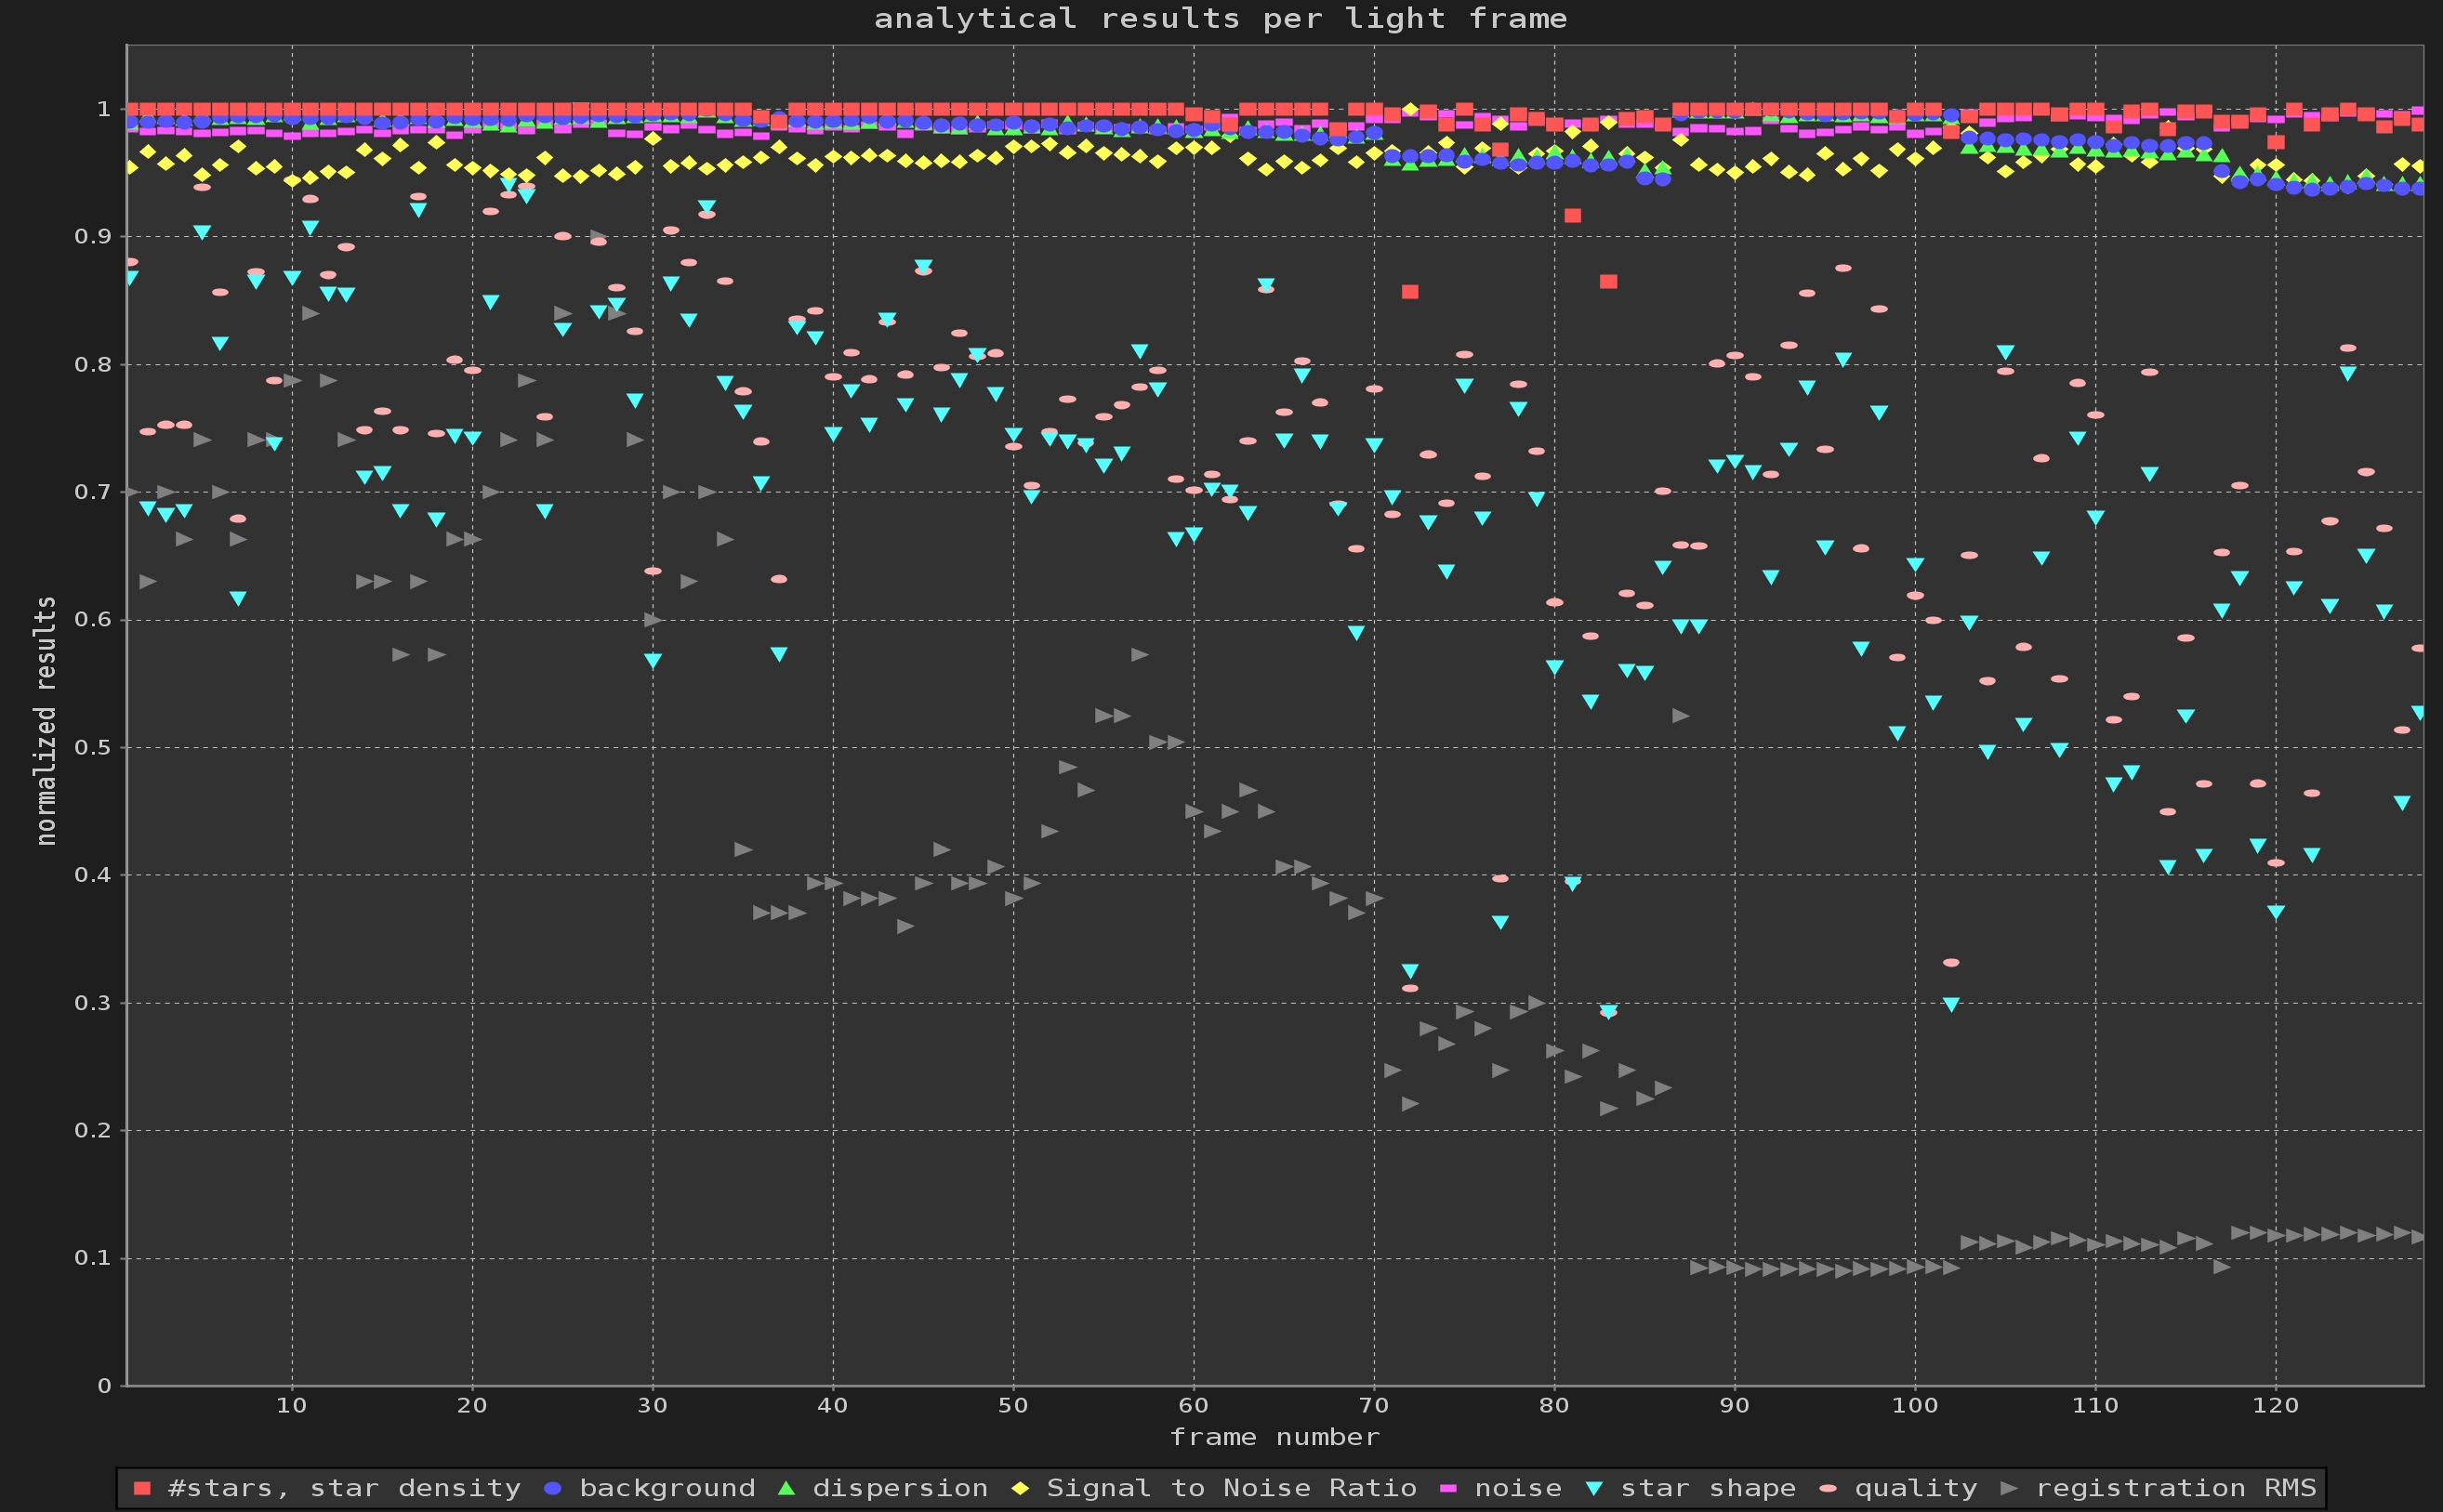Click the y-axis tick label 0.5

click(x=92, y=748)
